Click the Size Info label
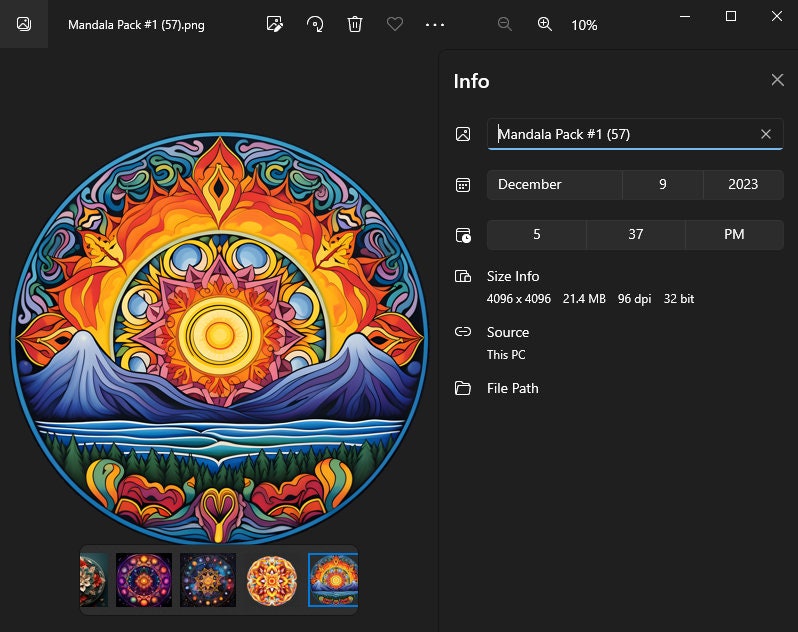The height and width of the screenshot is (632, 798). point(513,276)
